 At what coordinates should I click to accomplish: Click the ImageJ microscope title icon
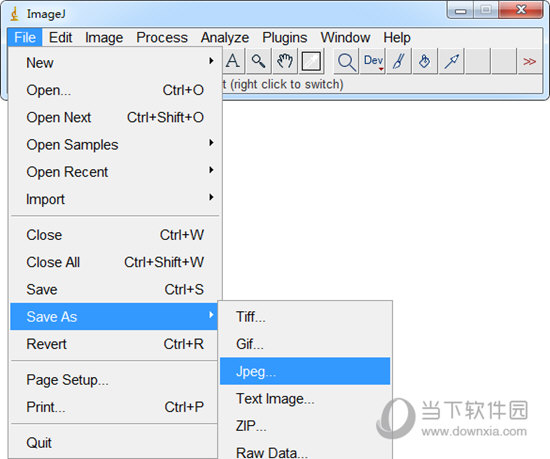pos(14,14)
